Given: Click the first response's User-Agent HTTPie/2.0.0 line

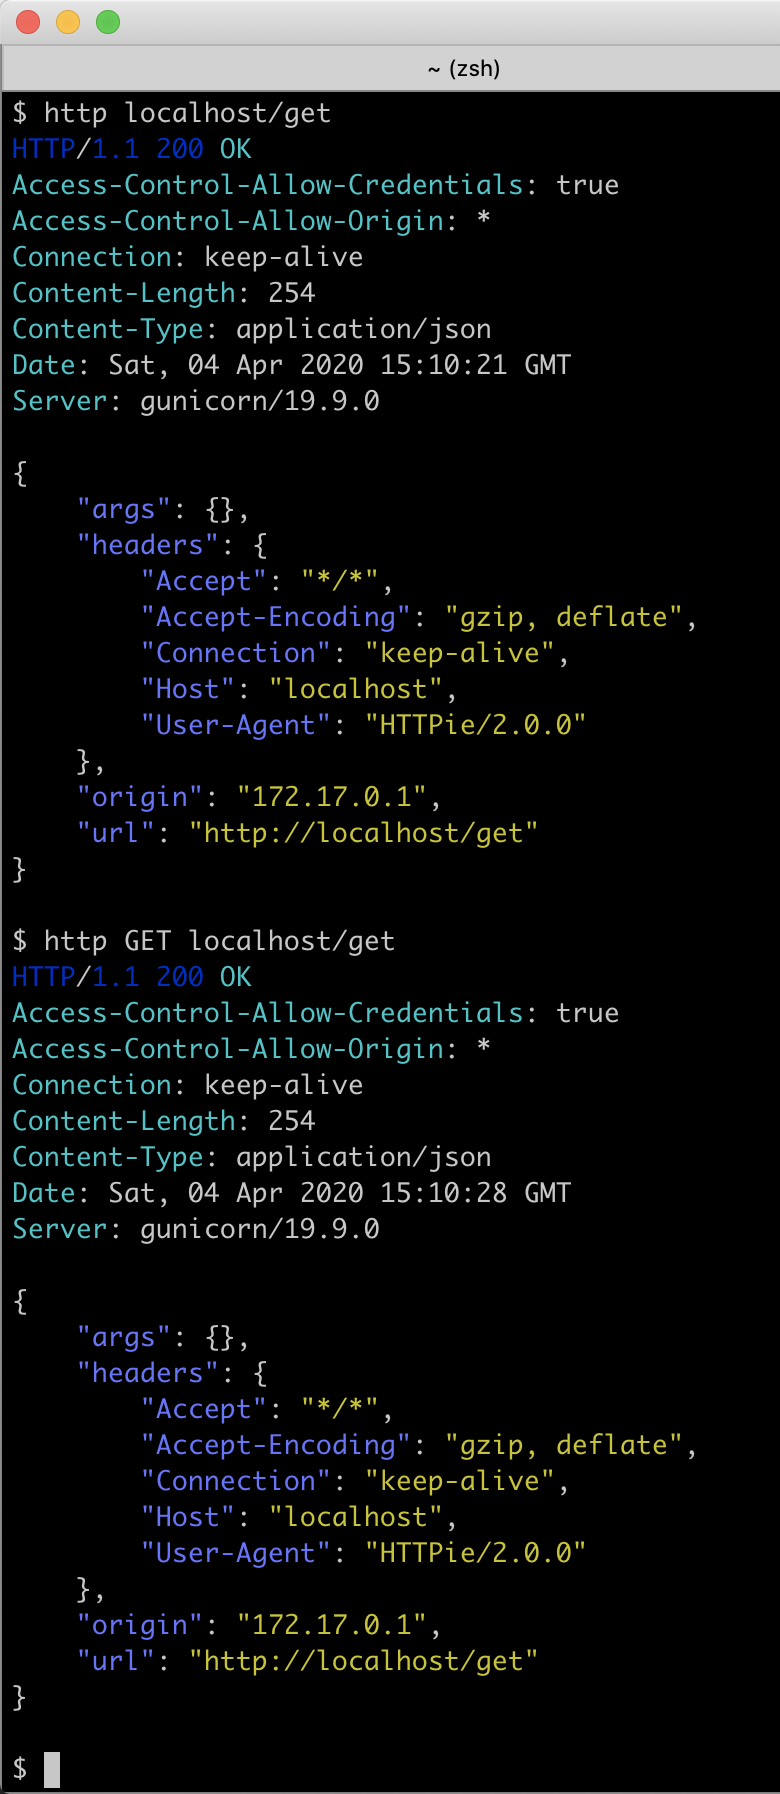Looking at the screenshot, I should [x=364, y=725].
